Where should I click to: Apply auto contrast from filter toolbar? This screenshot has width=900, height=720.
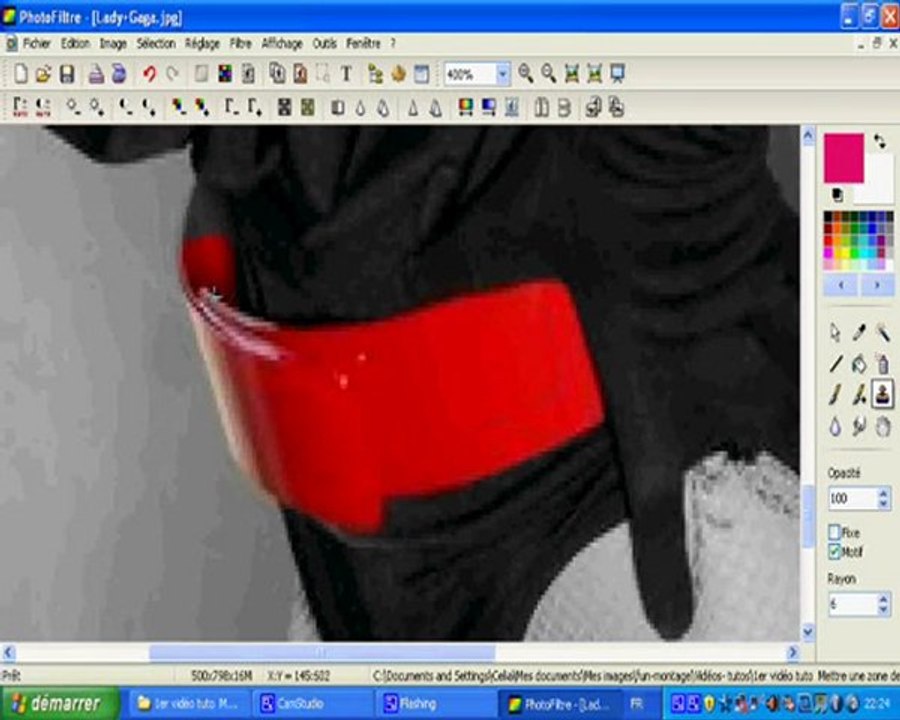[43, 107]
